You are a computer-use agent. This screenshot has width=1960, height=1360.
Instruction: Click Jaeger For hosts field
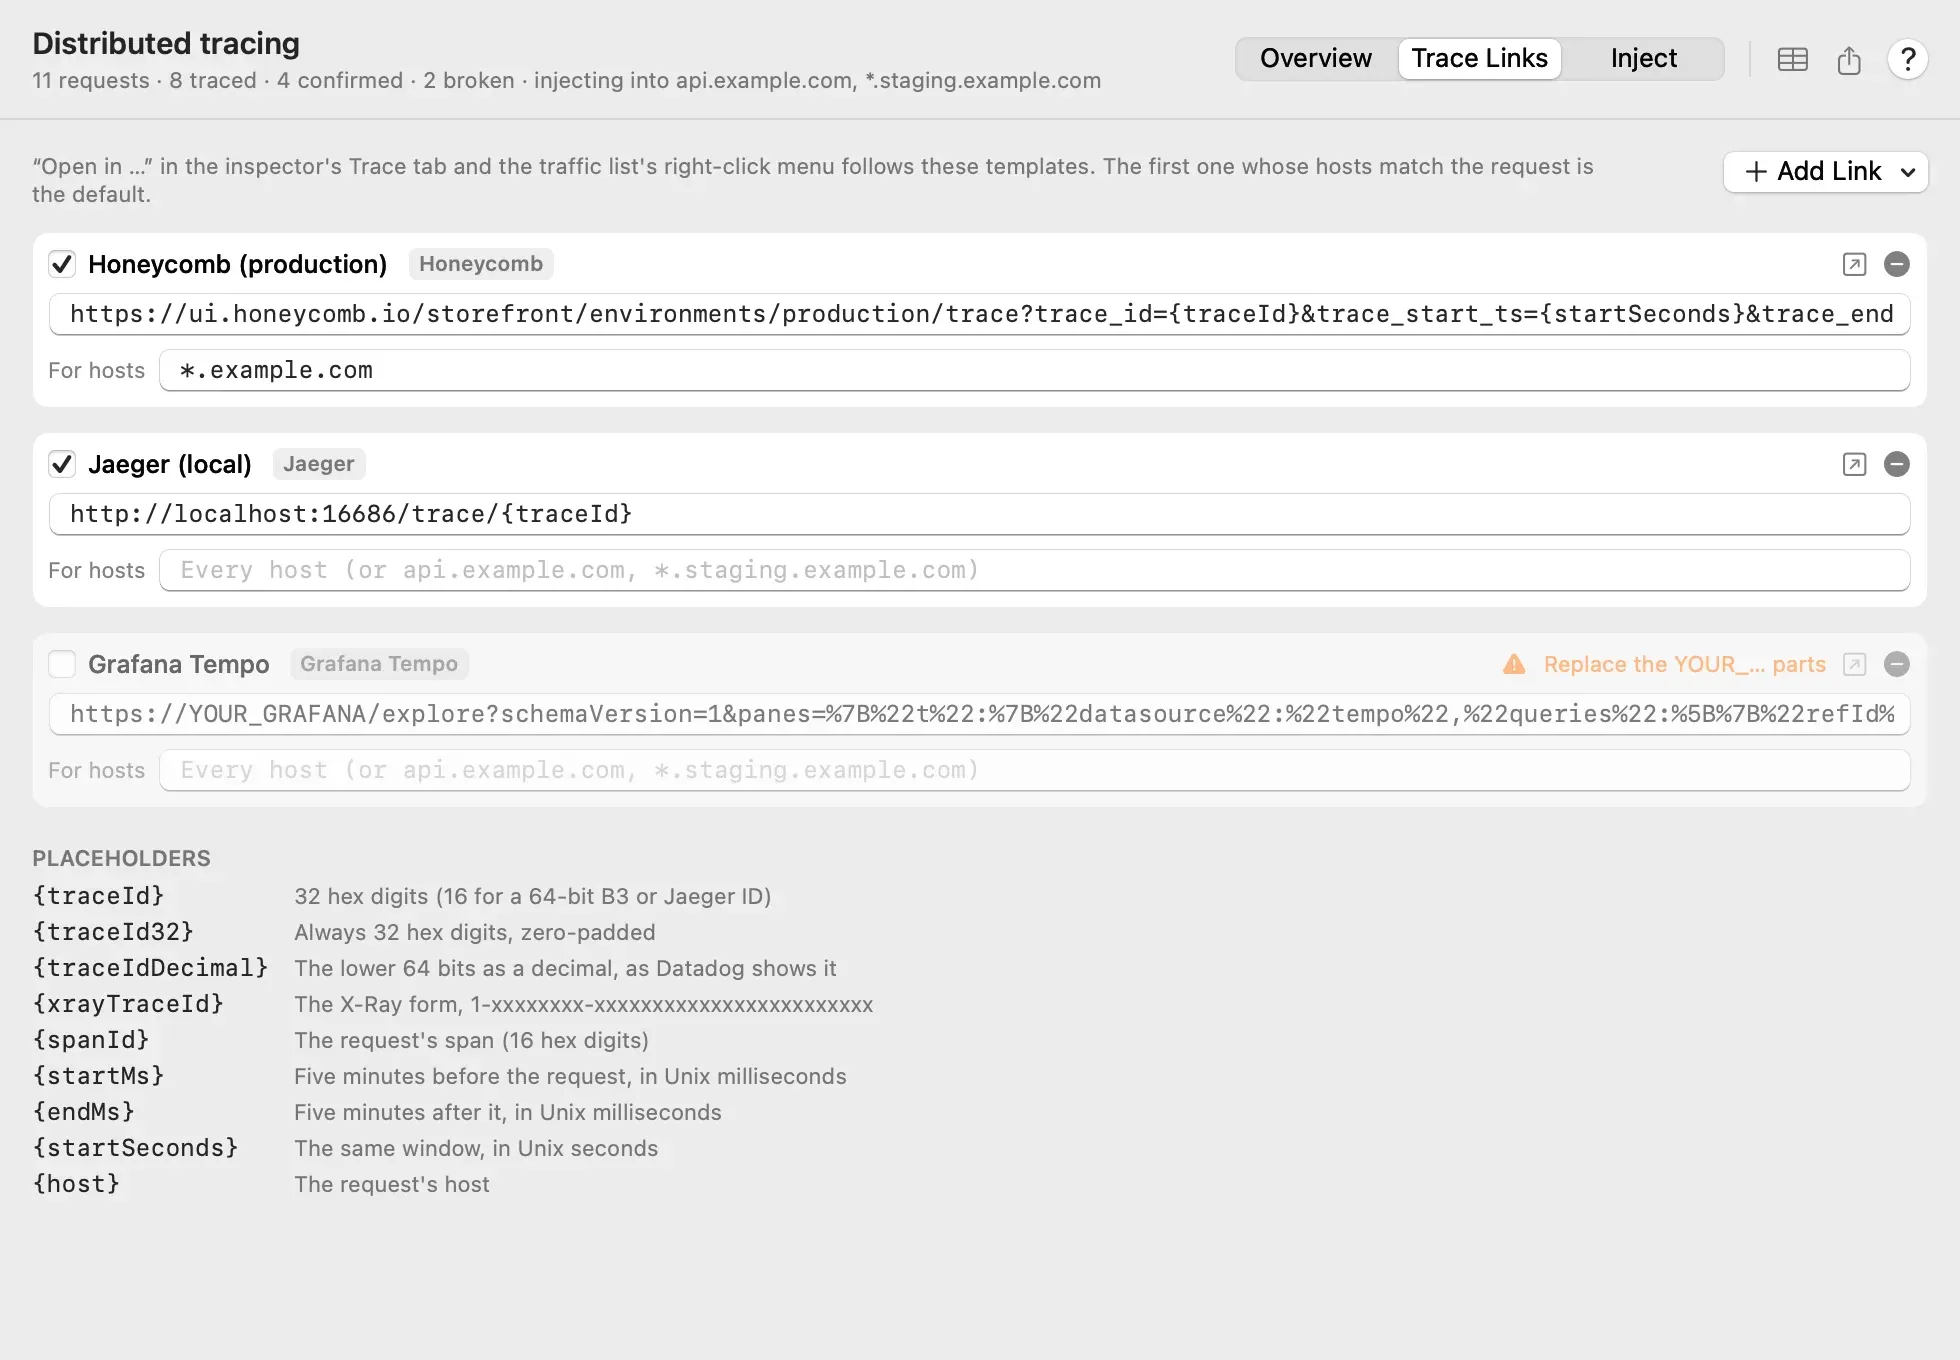pos(1035,570)
